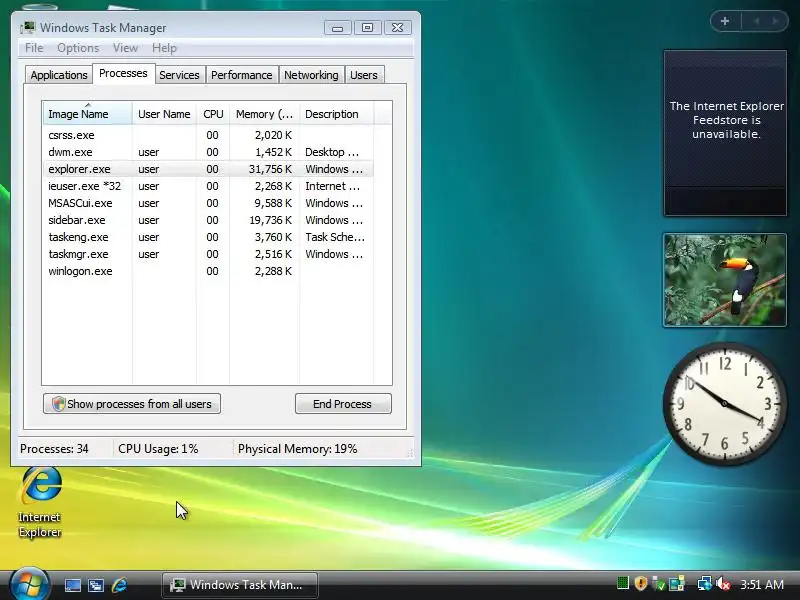Screen dimensions: 800x600
Task: Click the Safely Remove Hardware tray icon
Action: [659, 583]
